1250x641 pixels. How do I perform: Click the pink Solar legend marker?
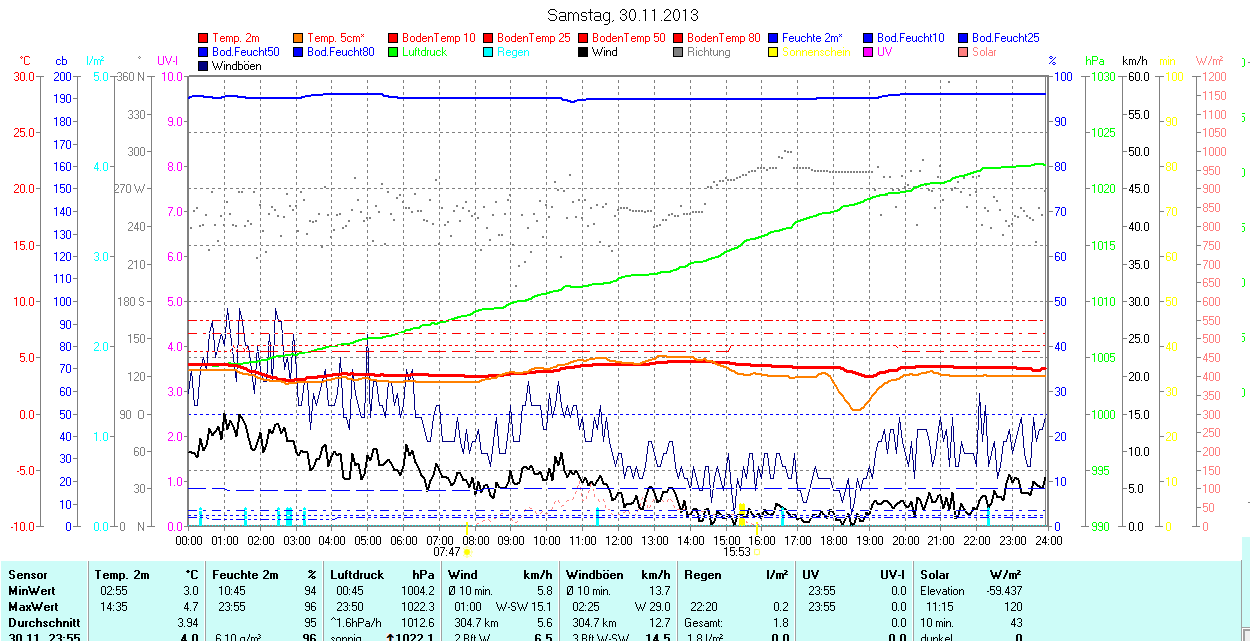coord(964,52)
